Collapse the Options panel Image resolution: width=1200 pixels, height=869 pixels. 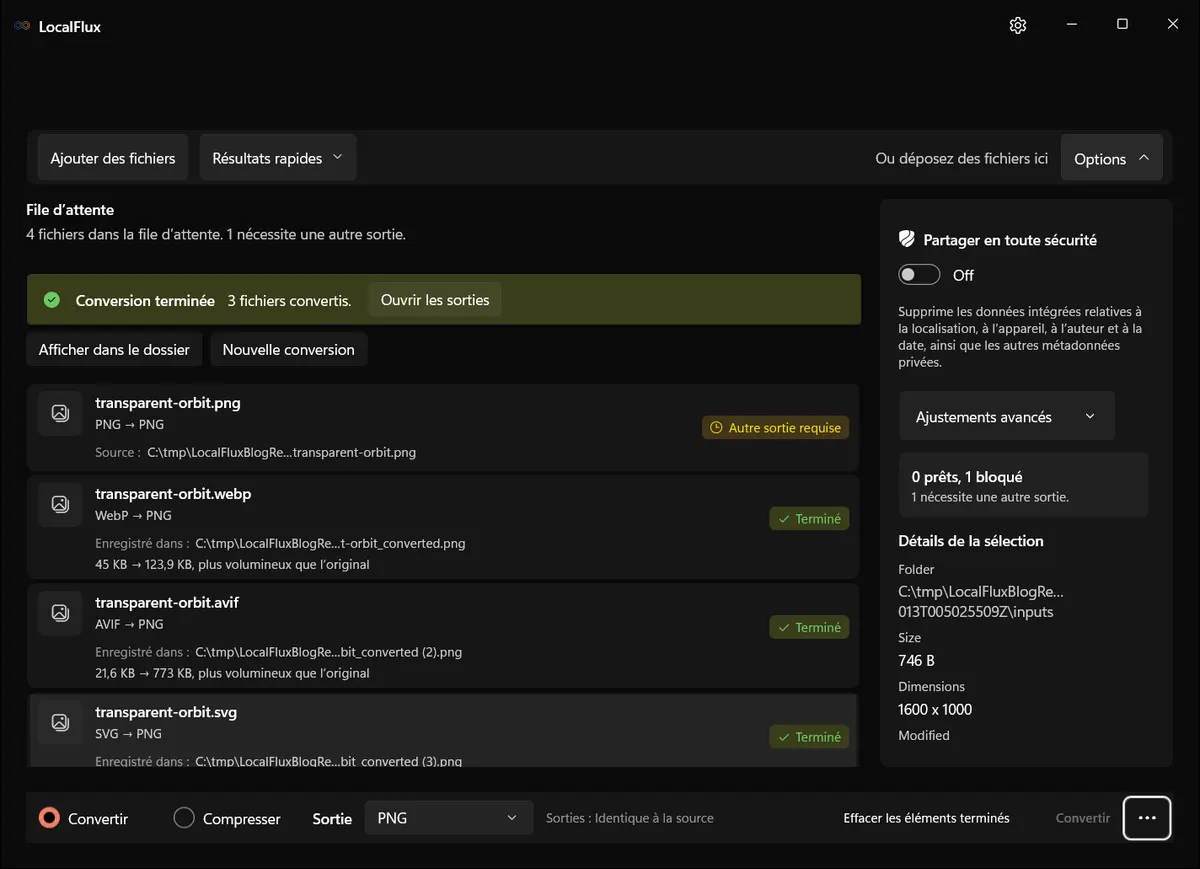coord(1112,158)
